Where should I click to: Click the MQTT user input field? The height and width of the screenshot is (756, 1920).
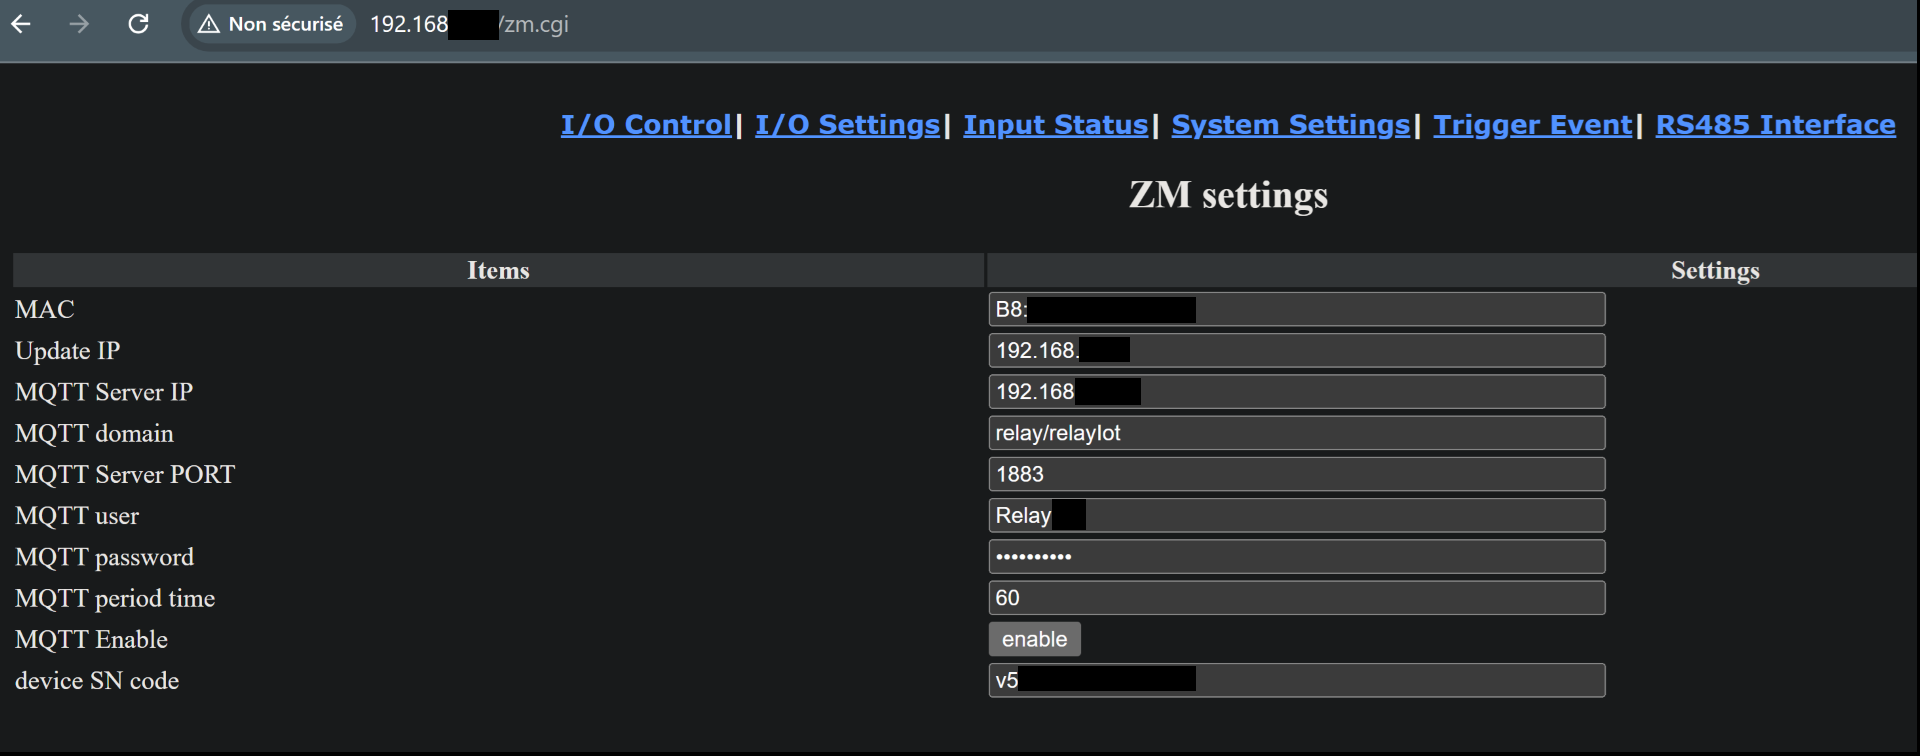[x=1297, y=515]
